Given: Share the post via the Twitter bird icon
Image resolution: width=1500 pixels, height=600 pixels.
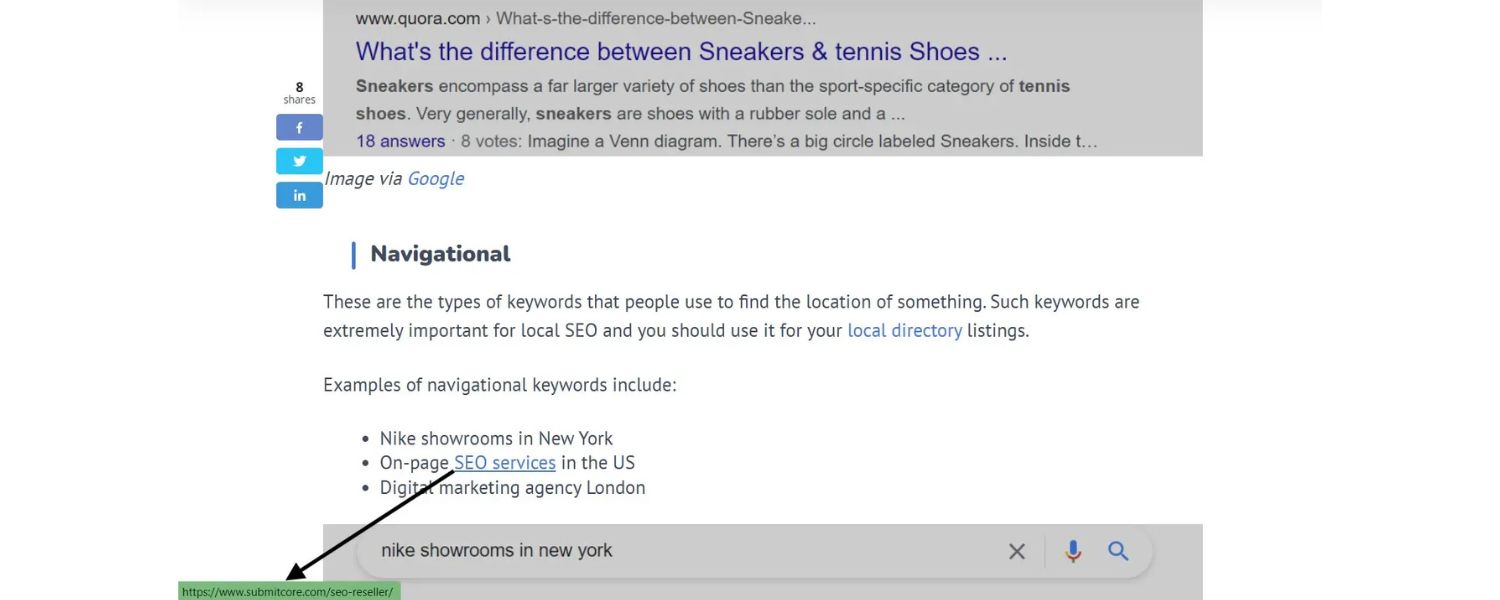Looking at the screenshot, I should pos(298,160).
